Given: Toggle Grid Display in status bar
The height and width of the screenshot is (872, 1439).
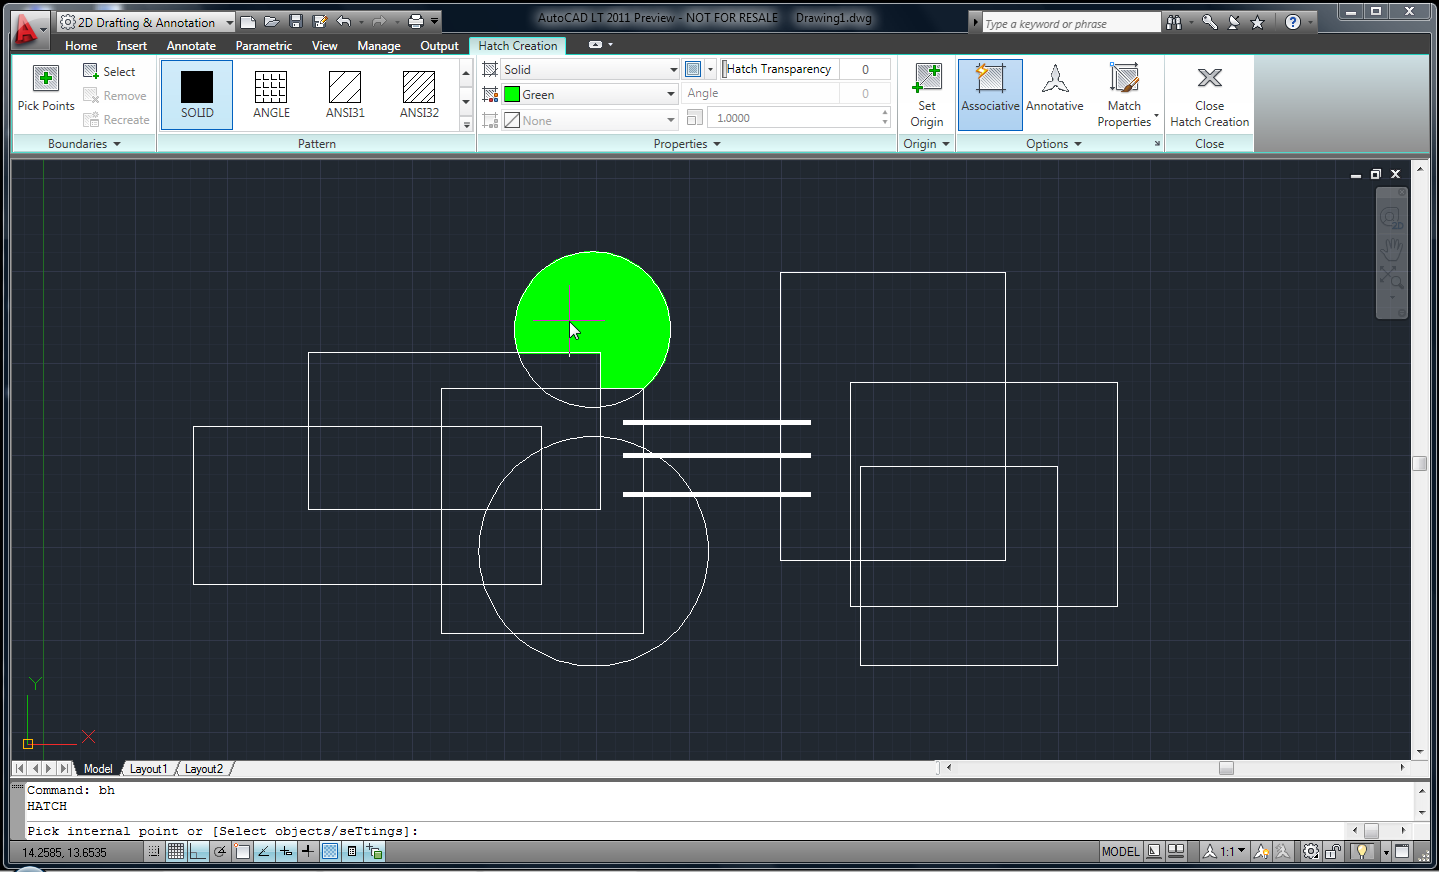Looking at the screenshot, I should (176, 852).
